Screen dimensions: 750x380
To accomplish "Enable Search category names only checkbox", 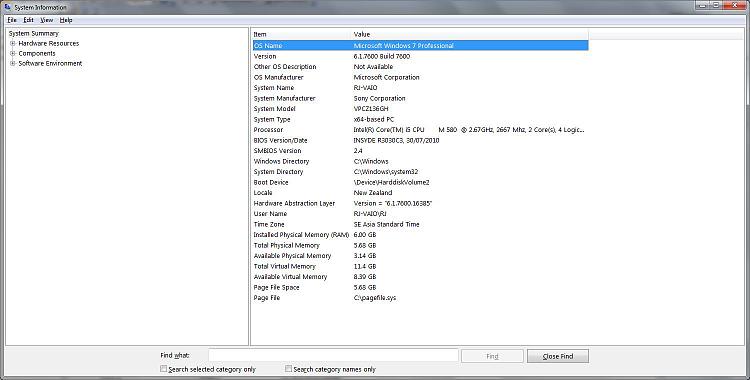I will point(288,369).
